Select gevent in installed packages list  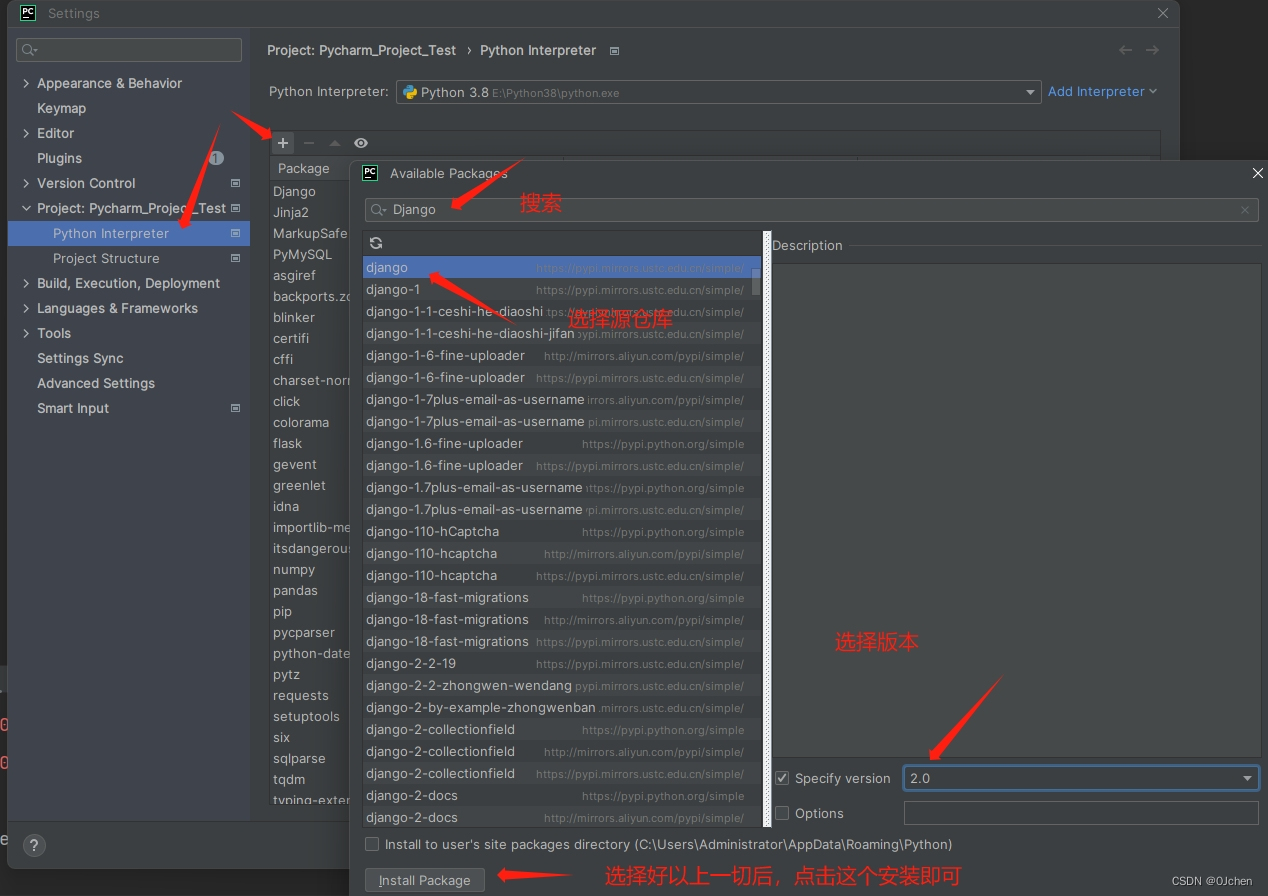coord(295,464)
